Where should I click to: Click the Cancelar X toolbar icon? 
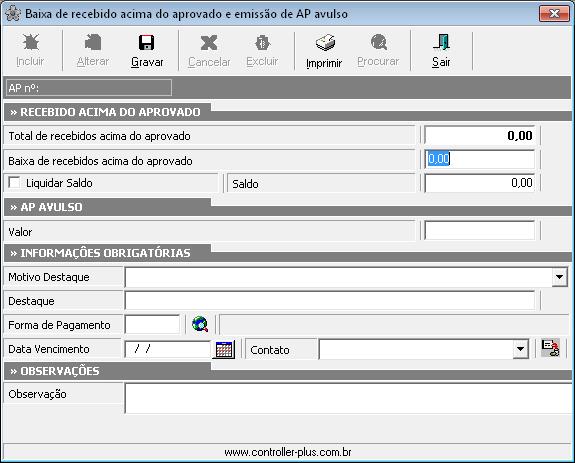[x=209, y=43]
